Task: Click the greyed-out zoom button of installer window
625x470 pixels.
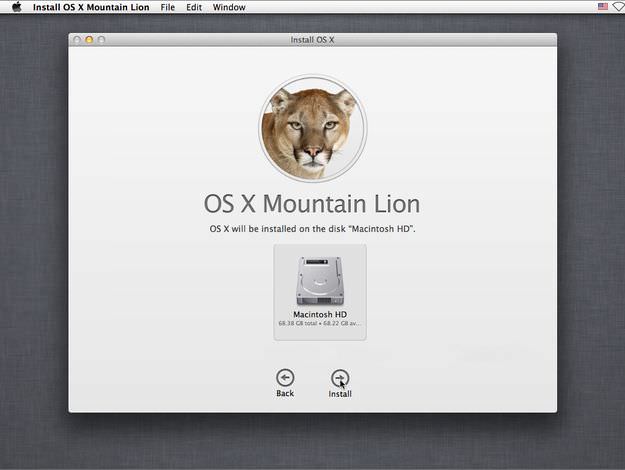Action: pos(101,40)
